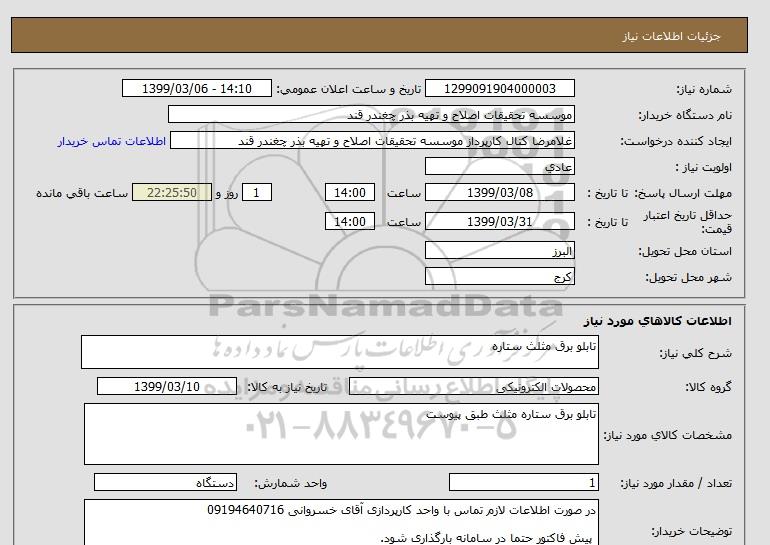Click the مهلت ارسال پاسخ label

[683, 193]
